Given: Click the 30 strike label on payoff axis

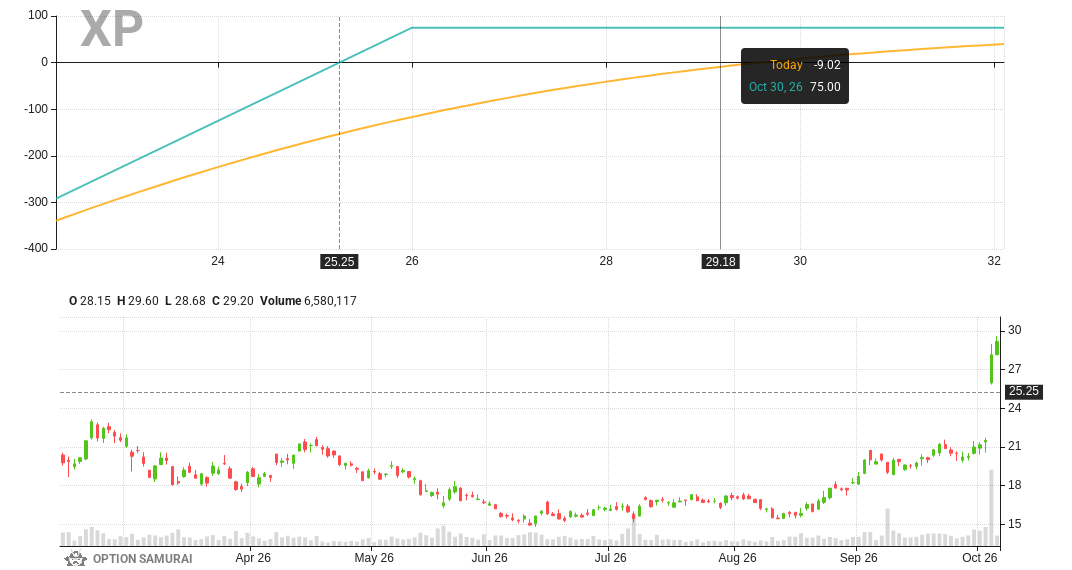Looking at the screenshot, I should point(800,260).
